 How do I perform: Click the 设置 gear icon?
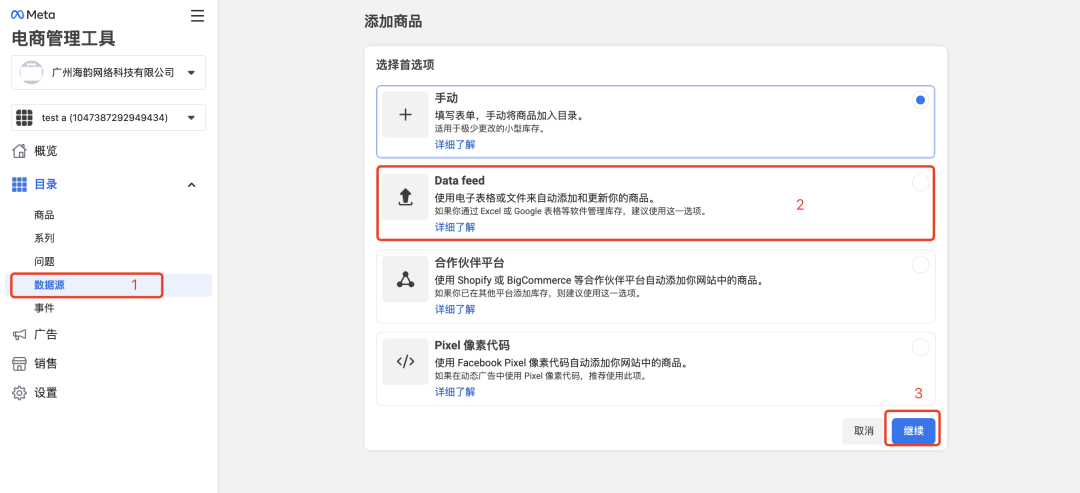tap(20, 393)
